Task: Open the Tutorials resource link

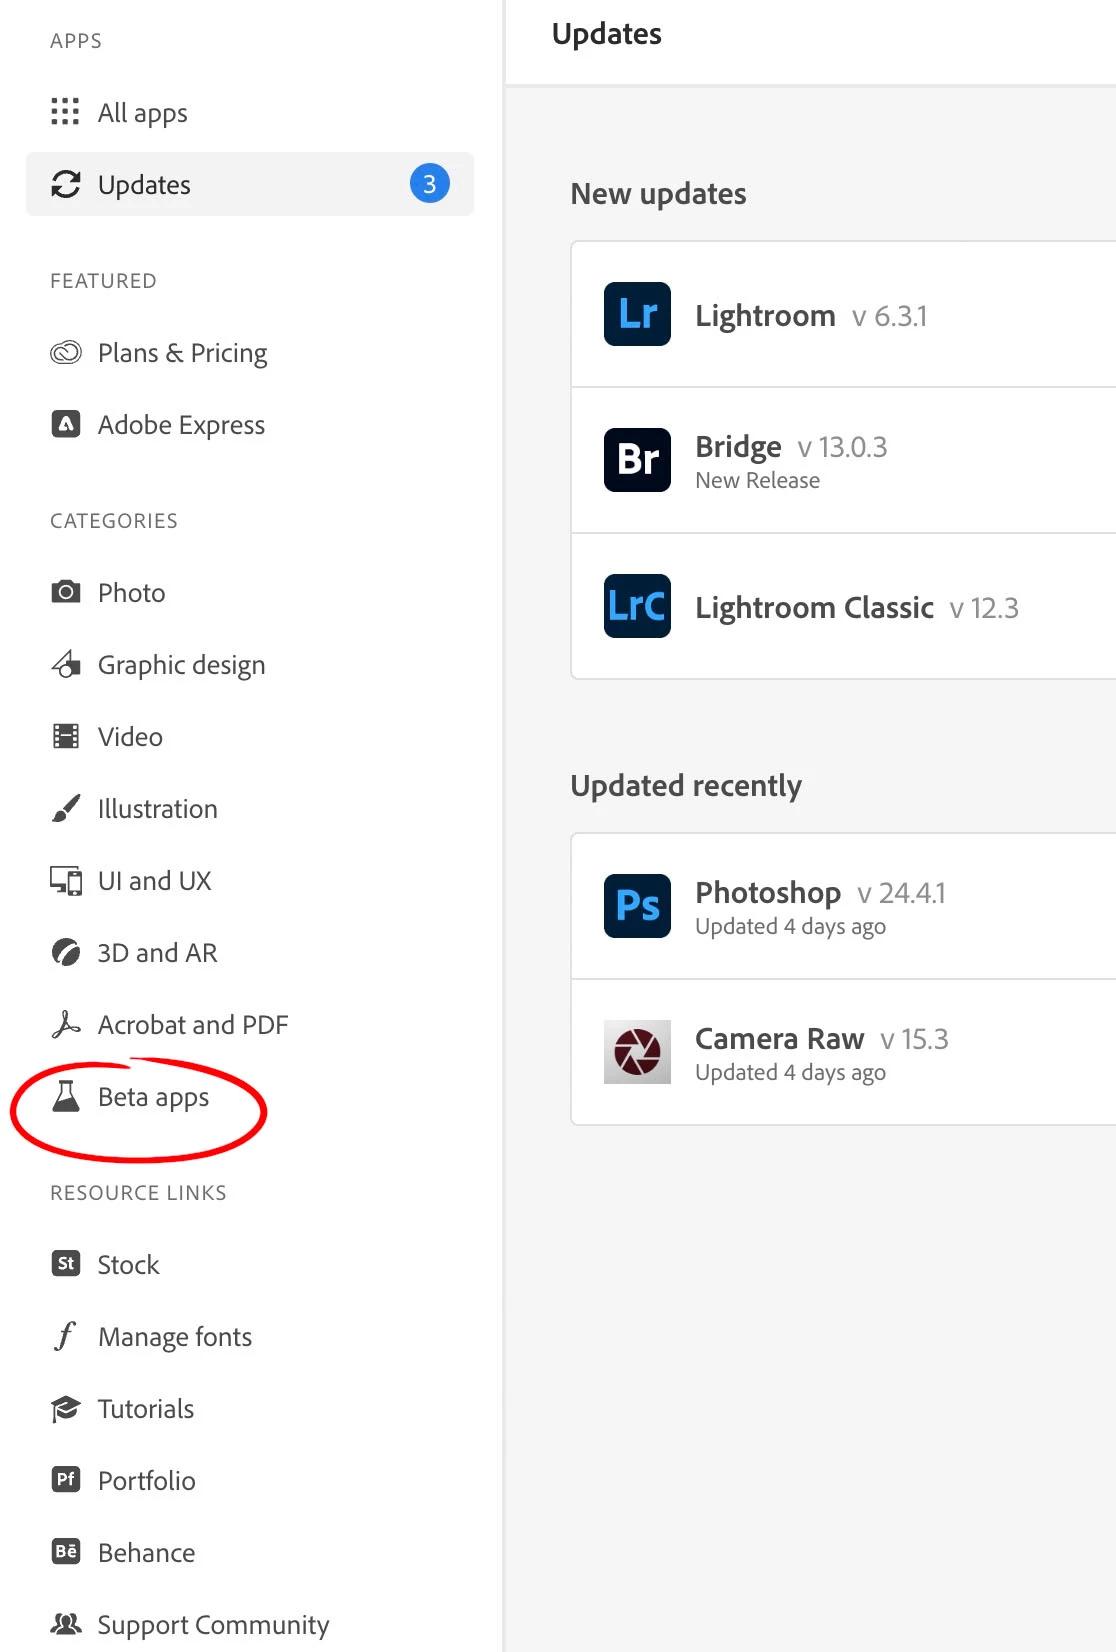Action: (250, 1408)
